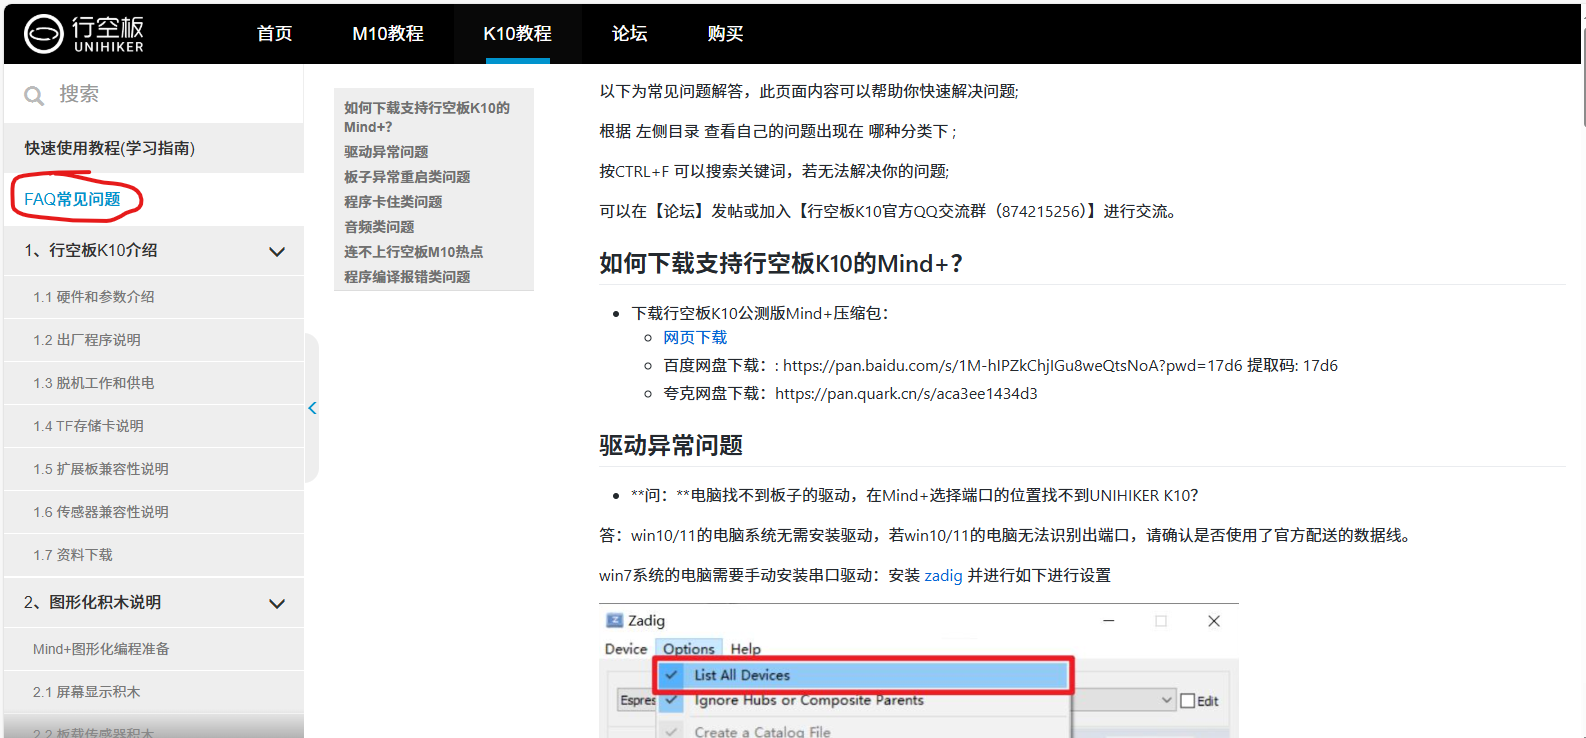This screenshot has width=1586, height=738.
Task: Collapse the 1、行空板K10介绍 section chevron
Action: tap(277, 251)
